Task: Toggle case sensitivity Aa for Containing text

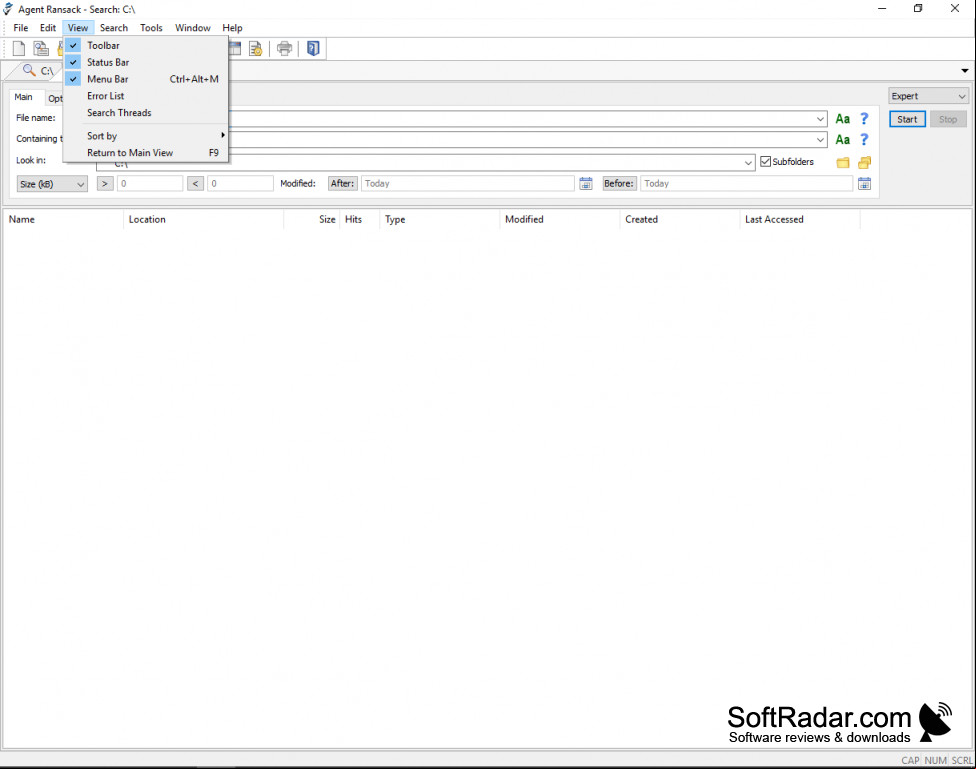Action: 843,140
